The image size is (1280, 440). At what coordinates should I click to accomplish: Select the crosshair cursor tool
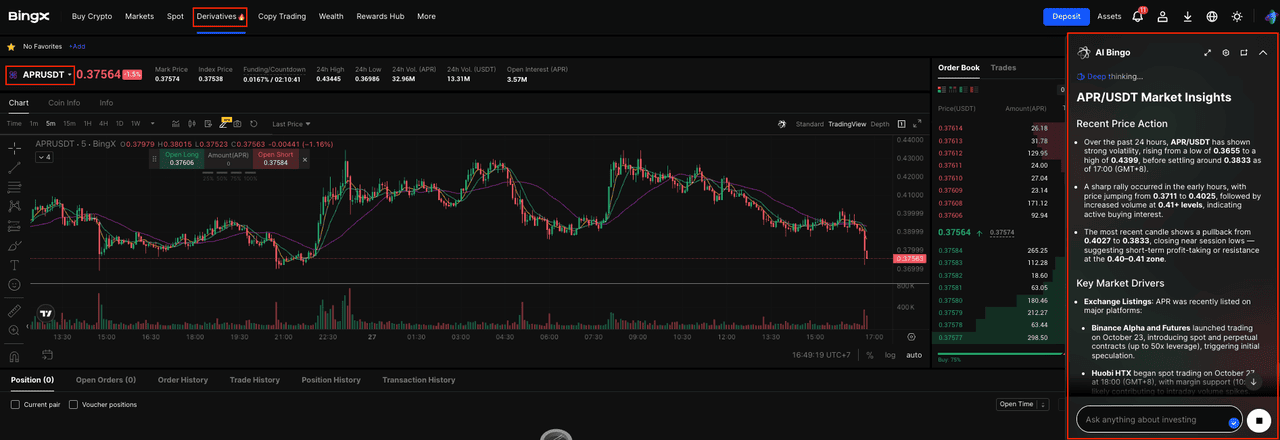[x=14, y=148]
